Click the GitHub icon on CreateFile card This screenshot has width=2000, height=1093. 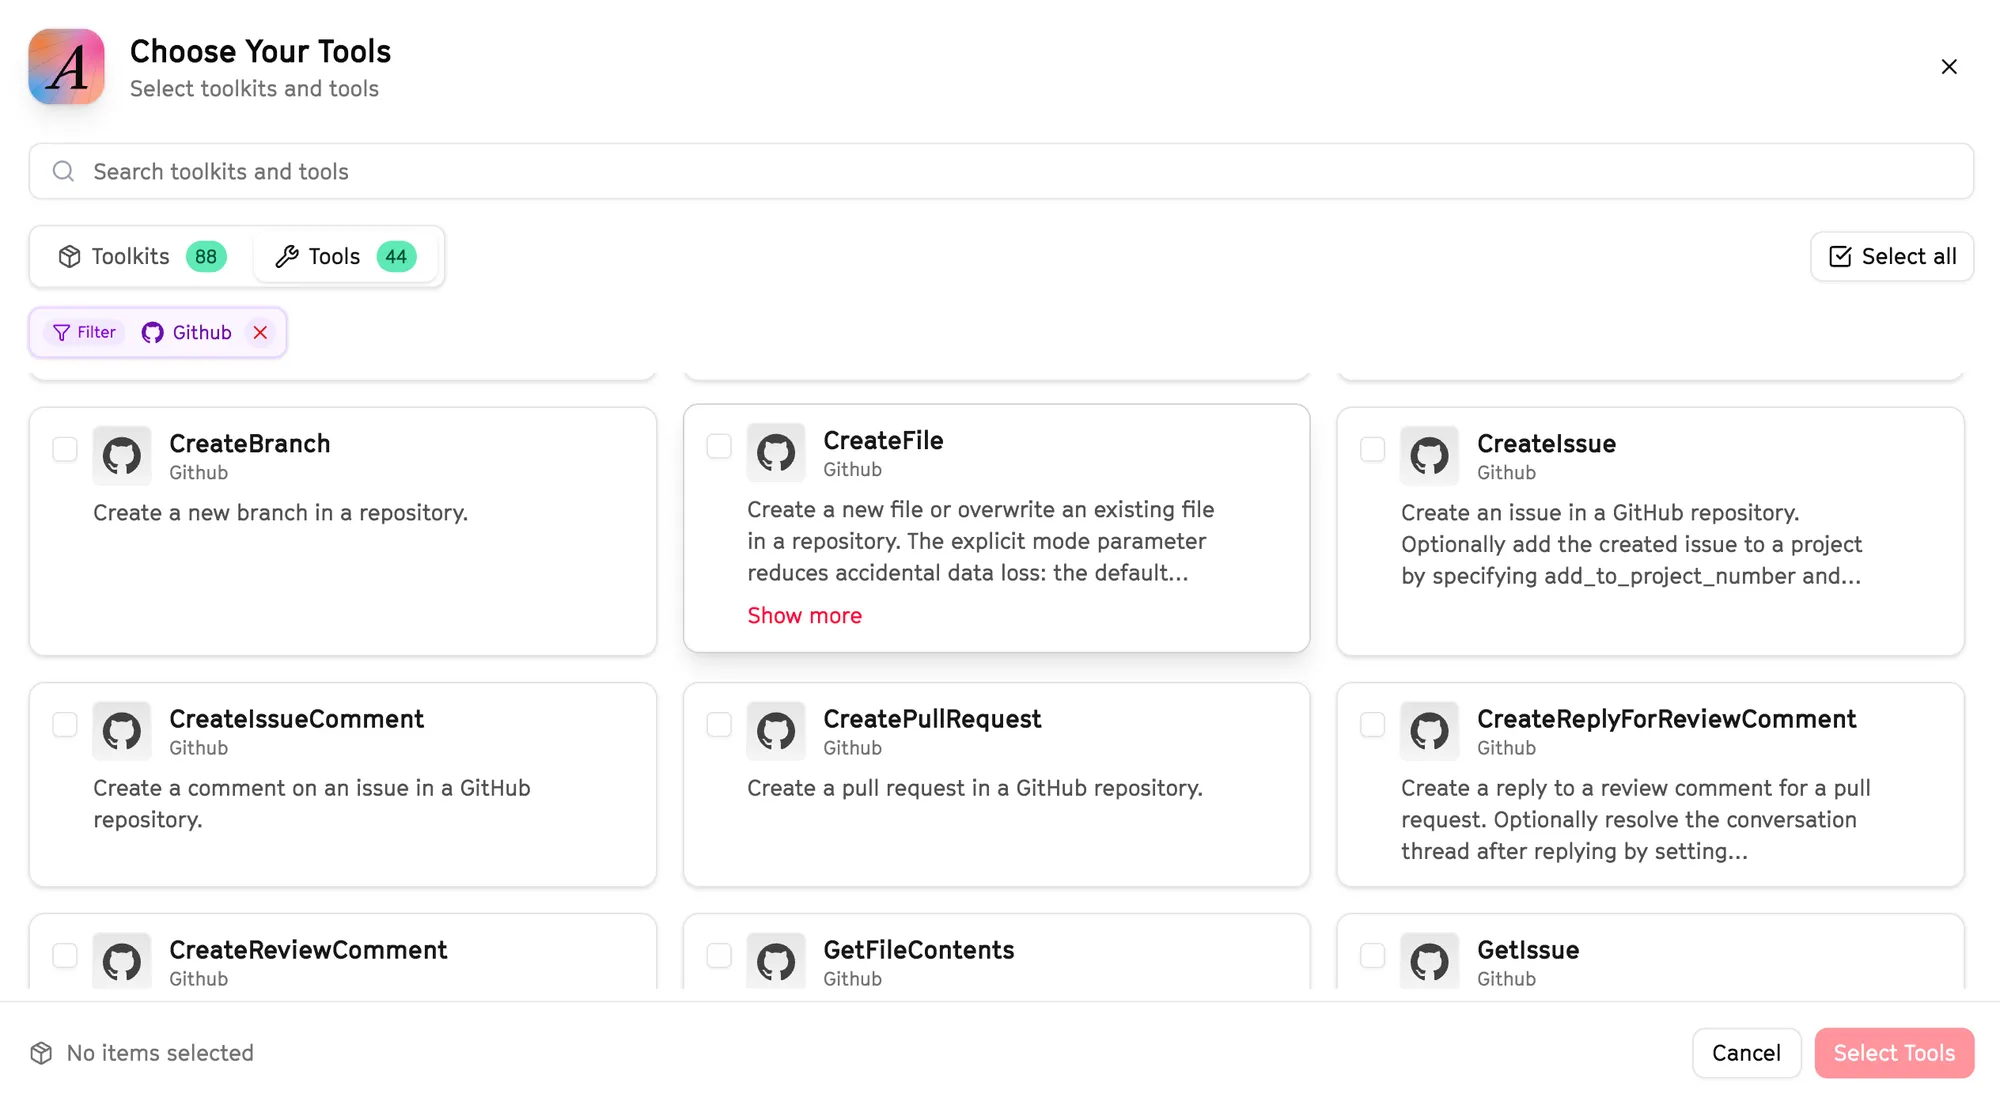tap(776, 453)
